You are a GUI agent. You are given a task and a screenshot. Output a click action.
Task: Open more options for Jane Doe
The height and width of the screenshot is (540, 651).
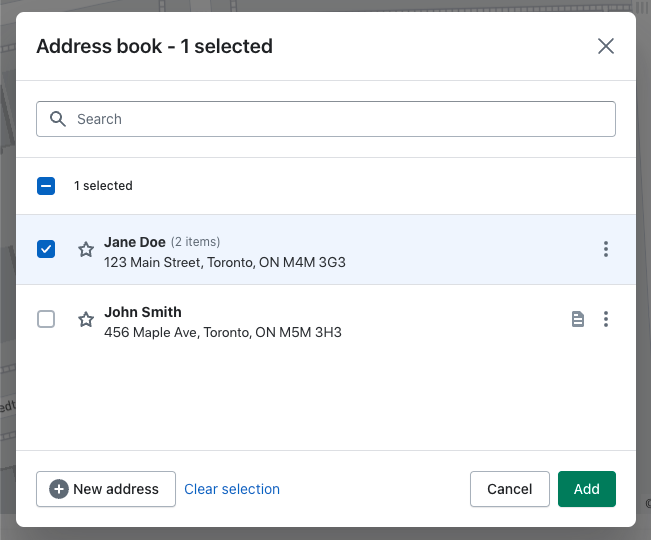pos(605,249)
